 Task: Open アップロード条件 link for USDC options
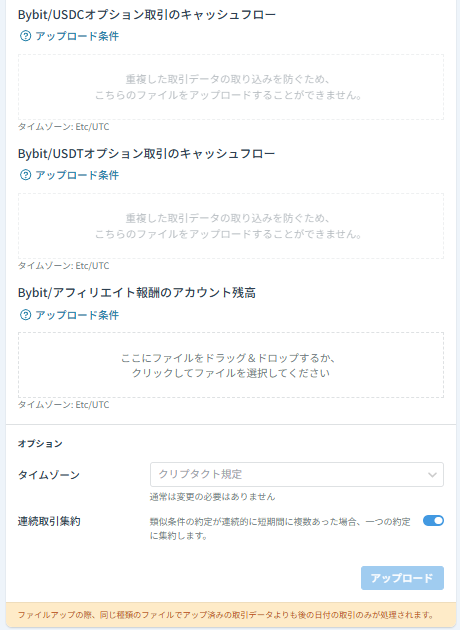pos(77,36)
